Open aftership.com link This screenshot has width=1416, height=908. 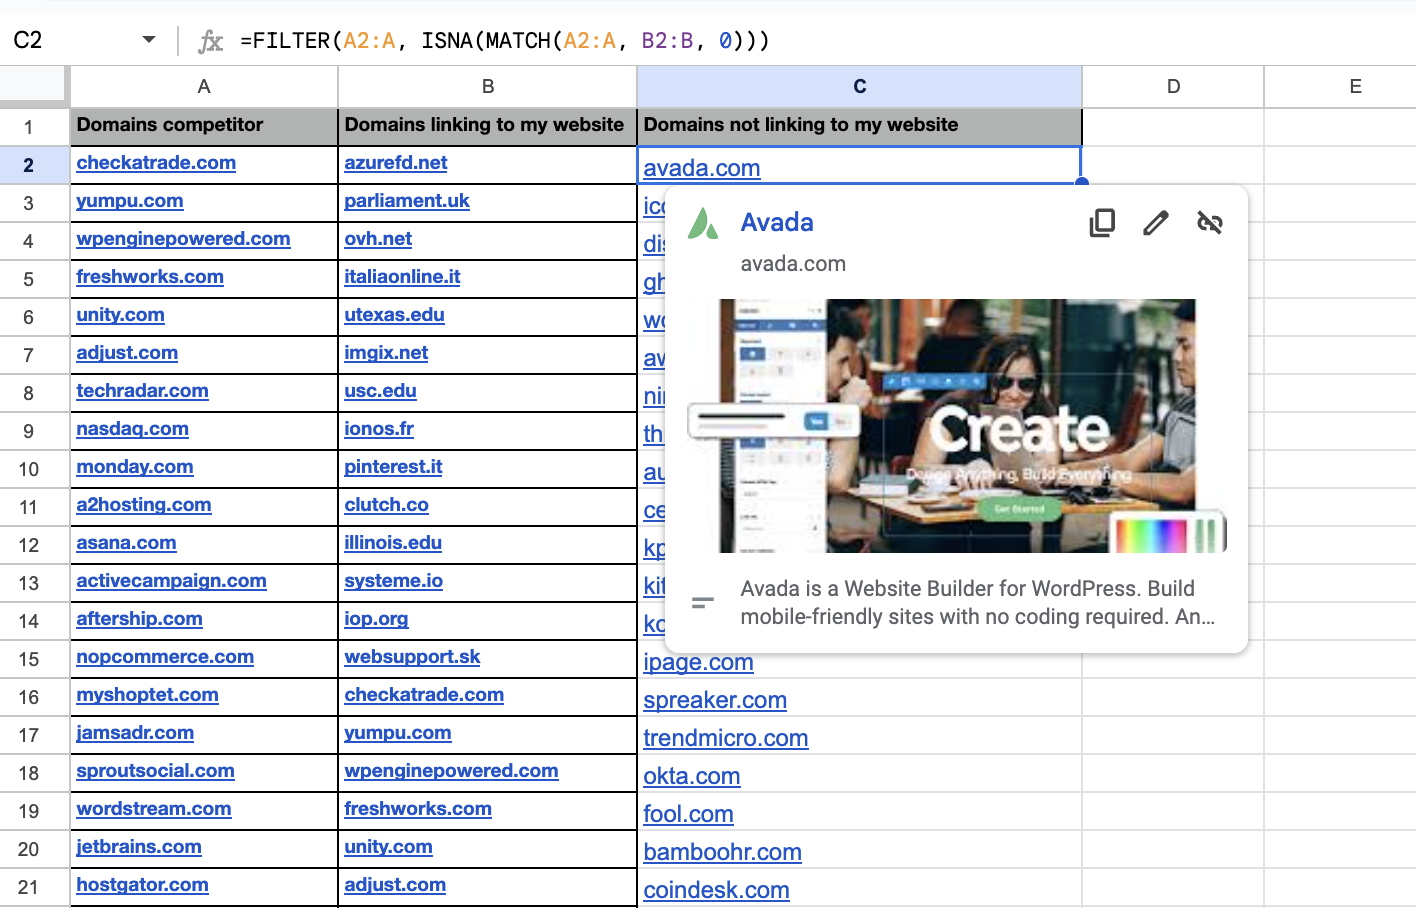pos(139,619)
